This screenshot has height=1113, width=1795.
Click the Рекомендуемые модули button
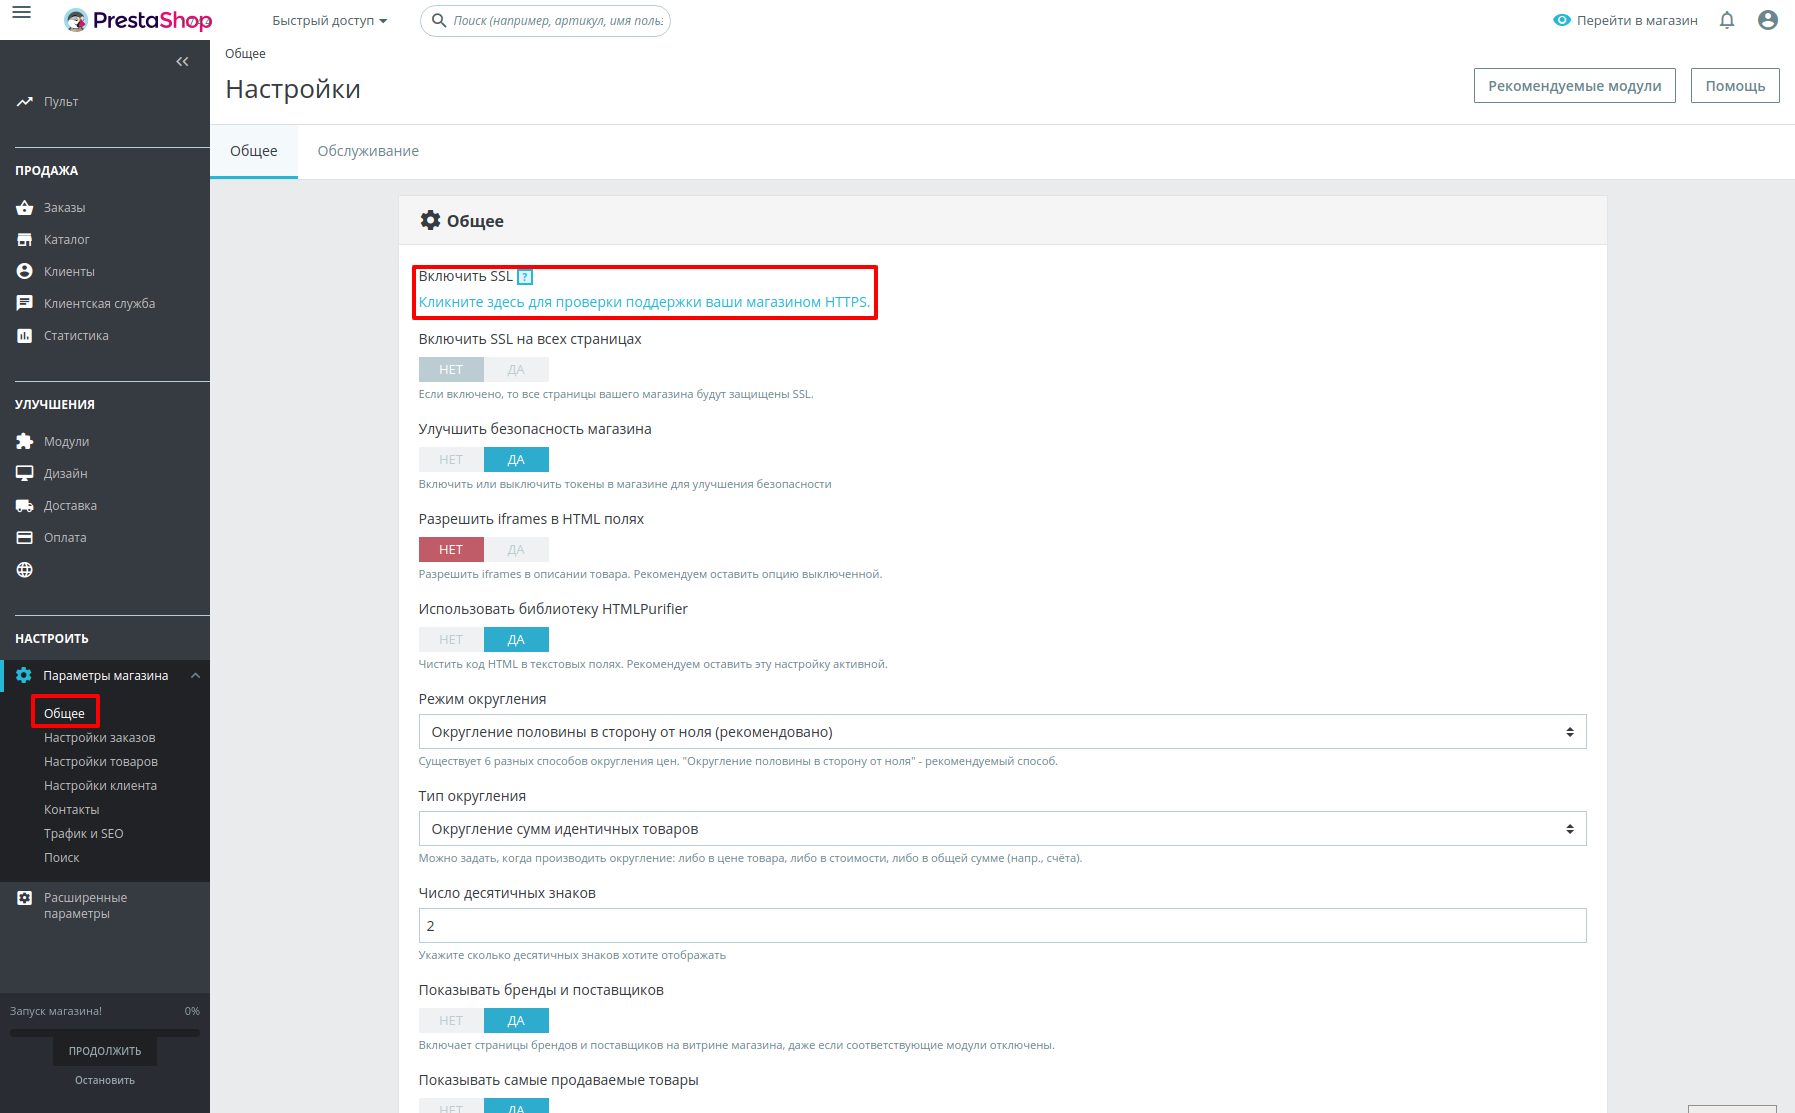(1574, 85)
